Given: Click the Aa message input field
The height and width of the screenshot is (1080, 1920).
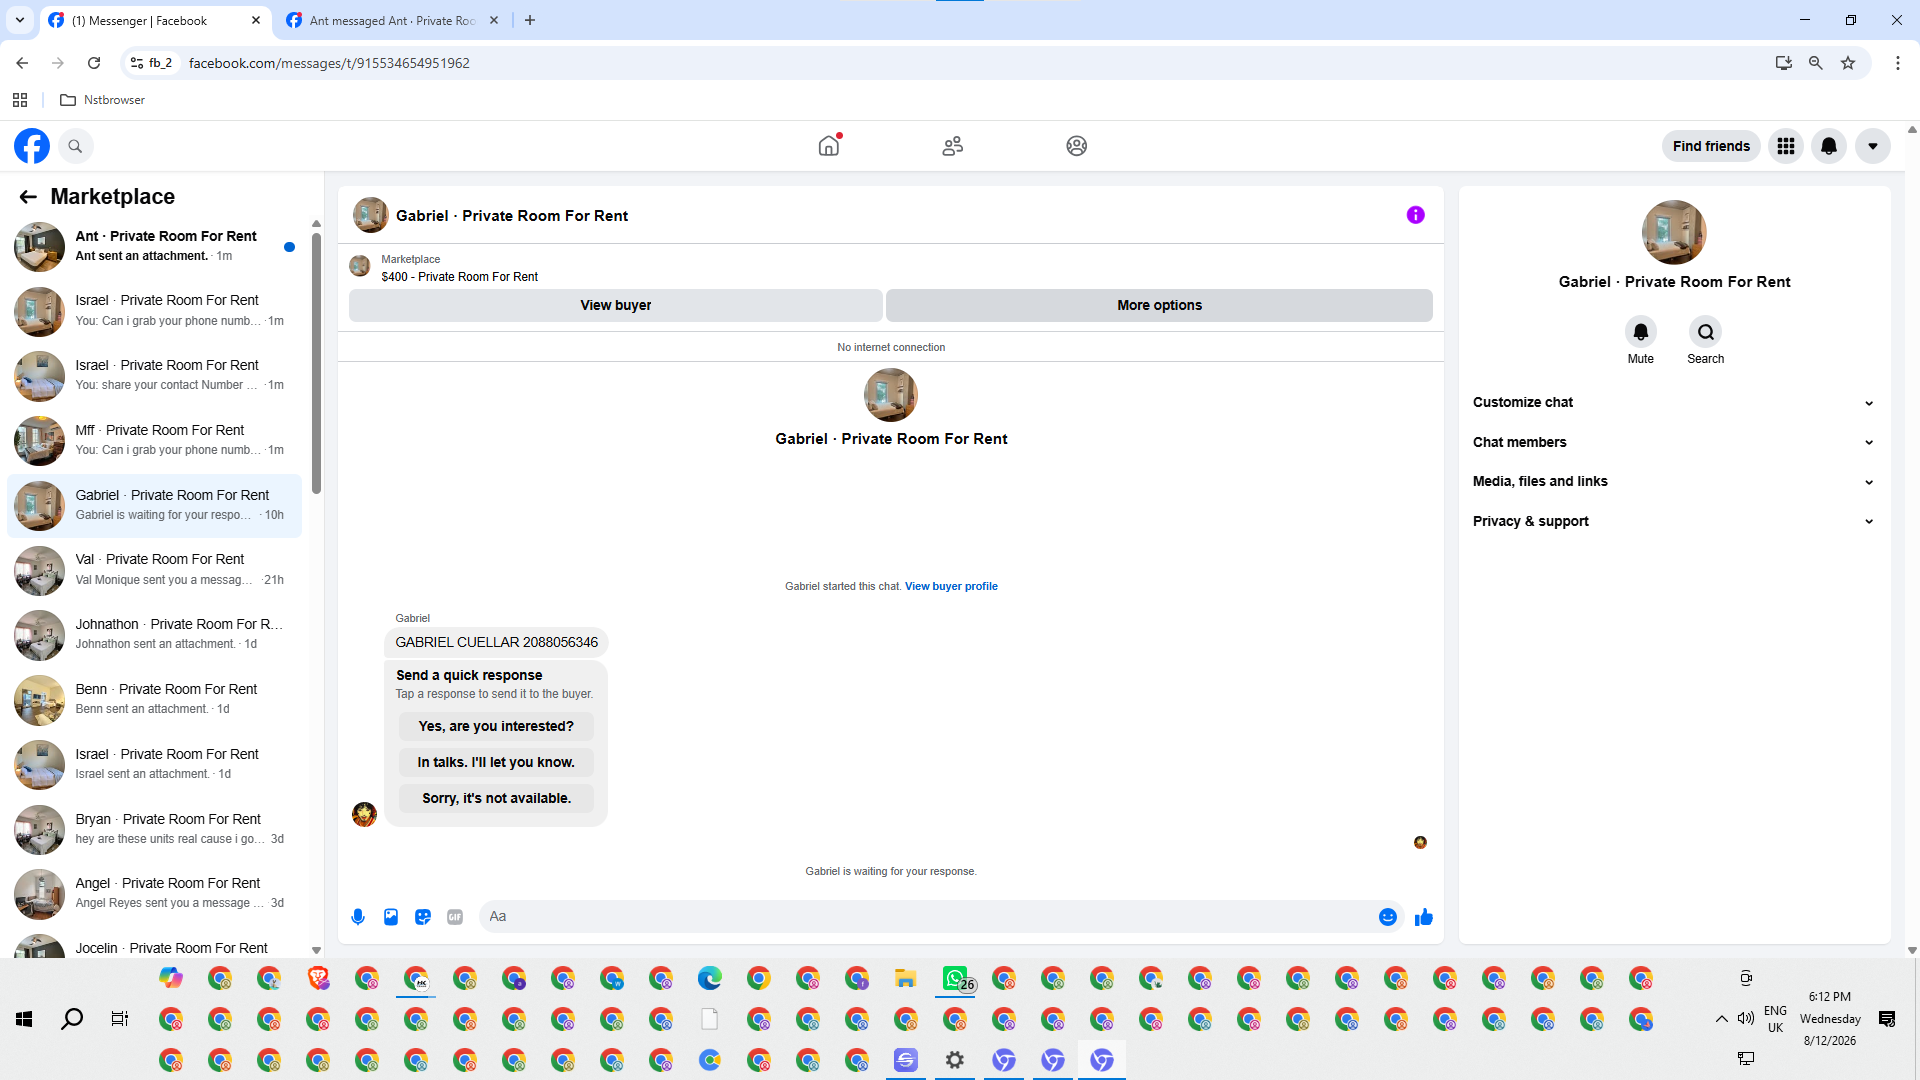Looking at the screenshot, I should pyautogui.click(x=930, y=917).
